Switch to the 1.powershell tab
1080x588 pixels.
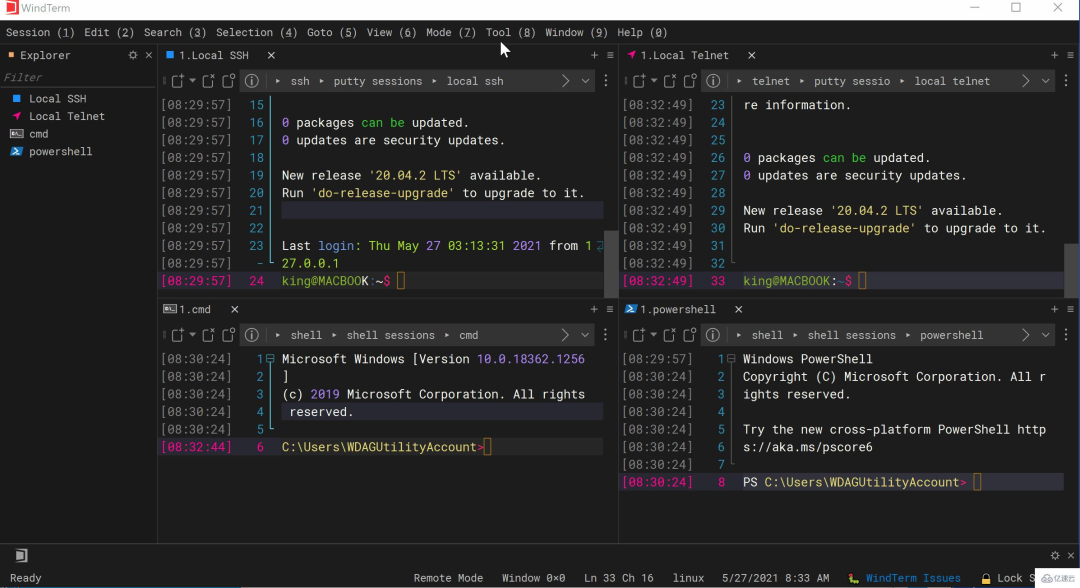pyautogui.click(x=678, y=310)
